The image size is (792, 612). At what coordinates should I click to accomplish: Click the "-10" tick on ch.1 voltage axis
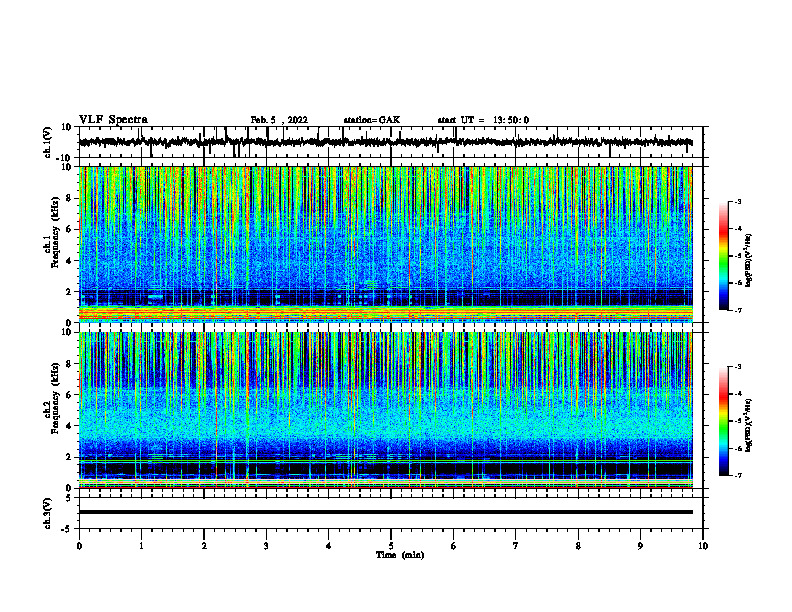point(65,158)
